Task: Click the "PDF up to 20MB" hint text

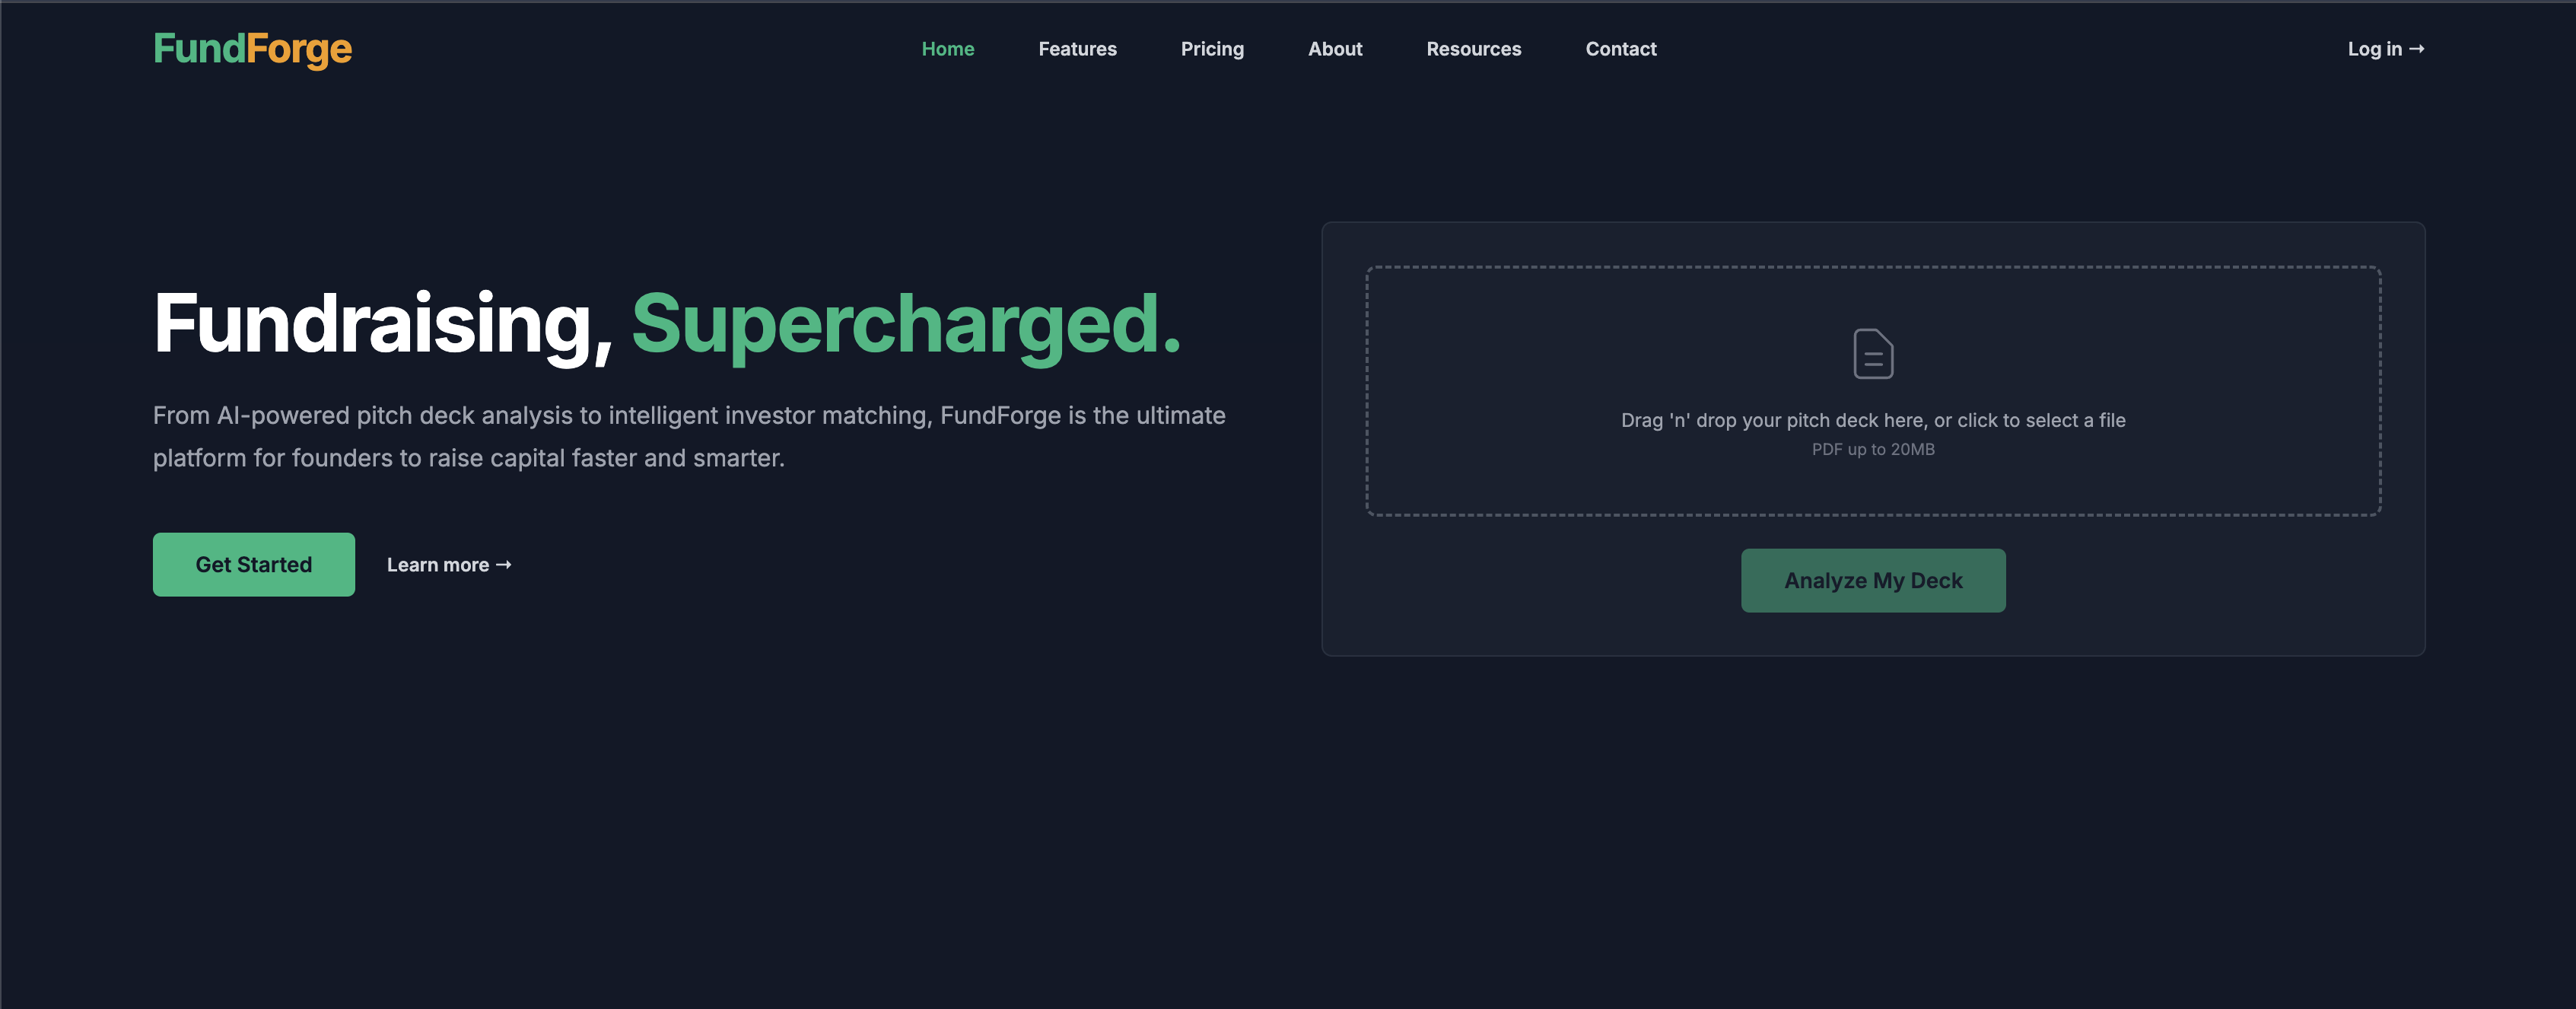Action: 1872,450
